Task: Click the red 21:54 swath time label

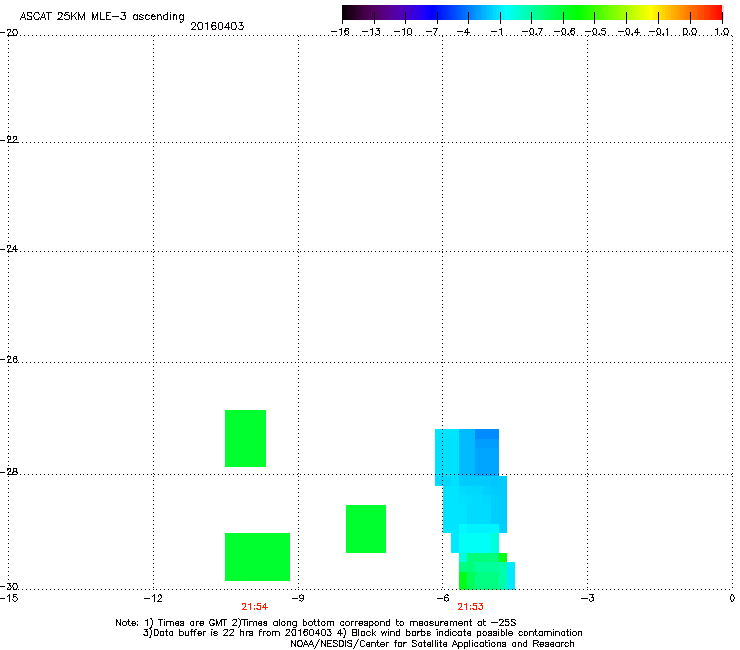Action: pyautogui.click(x=254, y=607)
